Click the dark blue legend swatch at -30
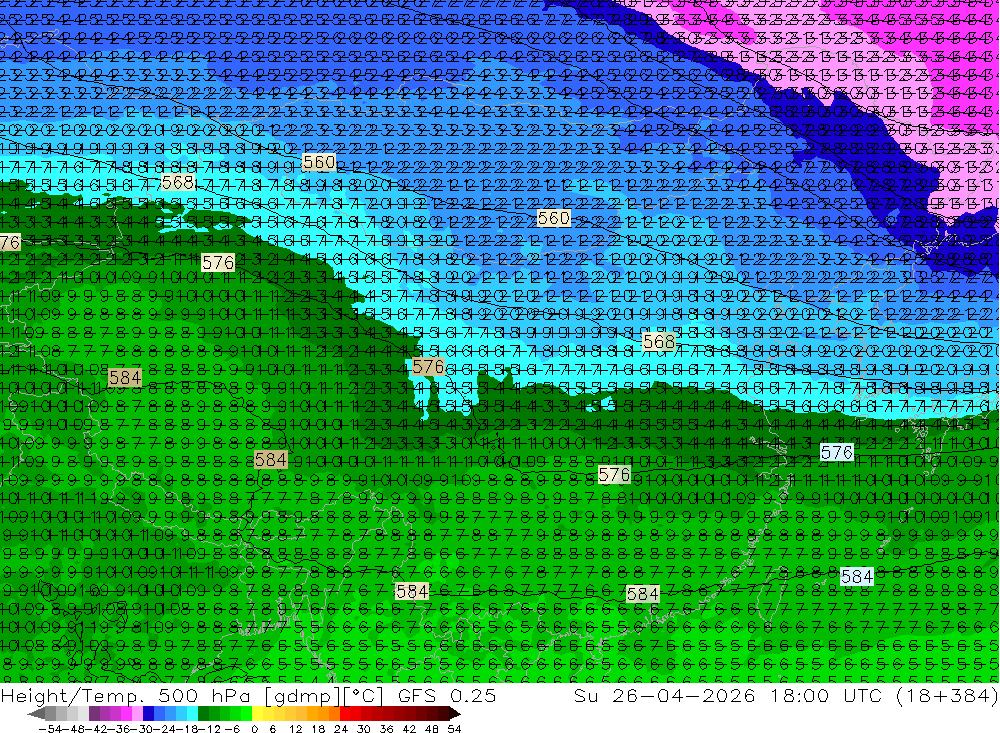The height and width of the screenshot is (733, 1000). [x=148, y=713]
